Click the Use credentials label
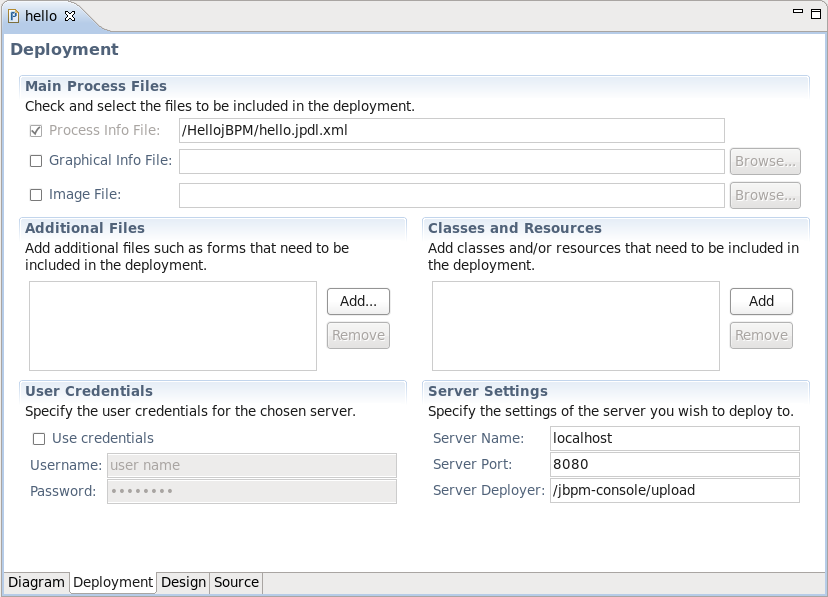The image size is (828, 597). (x=102, y=439)
